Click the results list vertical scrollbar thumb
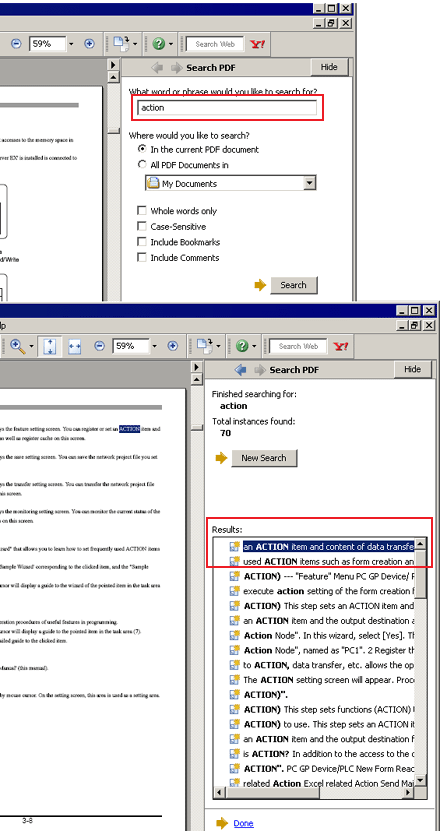Viewport: 440px width, 831px height. tap(420, 574)
